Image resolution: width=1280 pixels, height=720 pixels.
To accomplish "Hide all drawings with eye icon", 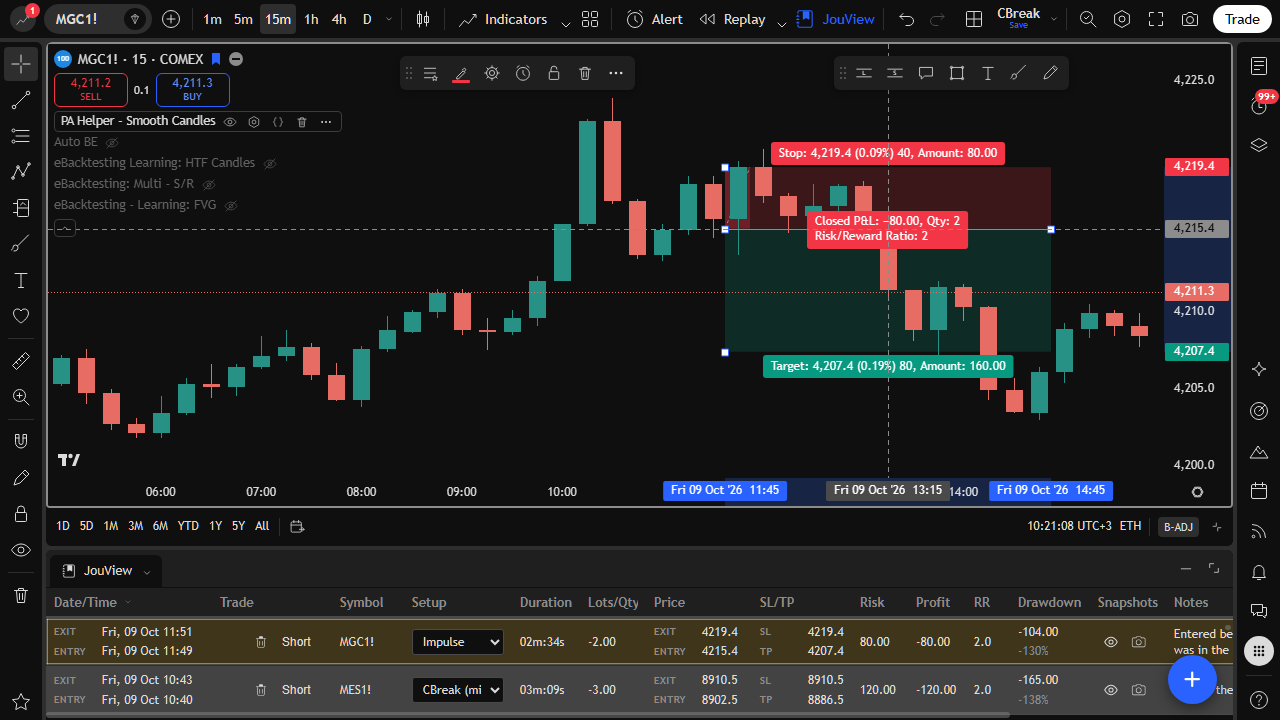I will 21,550.
